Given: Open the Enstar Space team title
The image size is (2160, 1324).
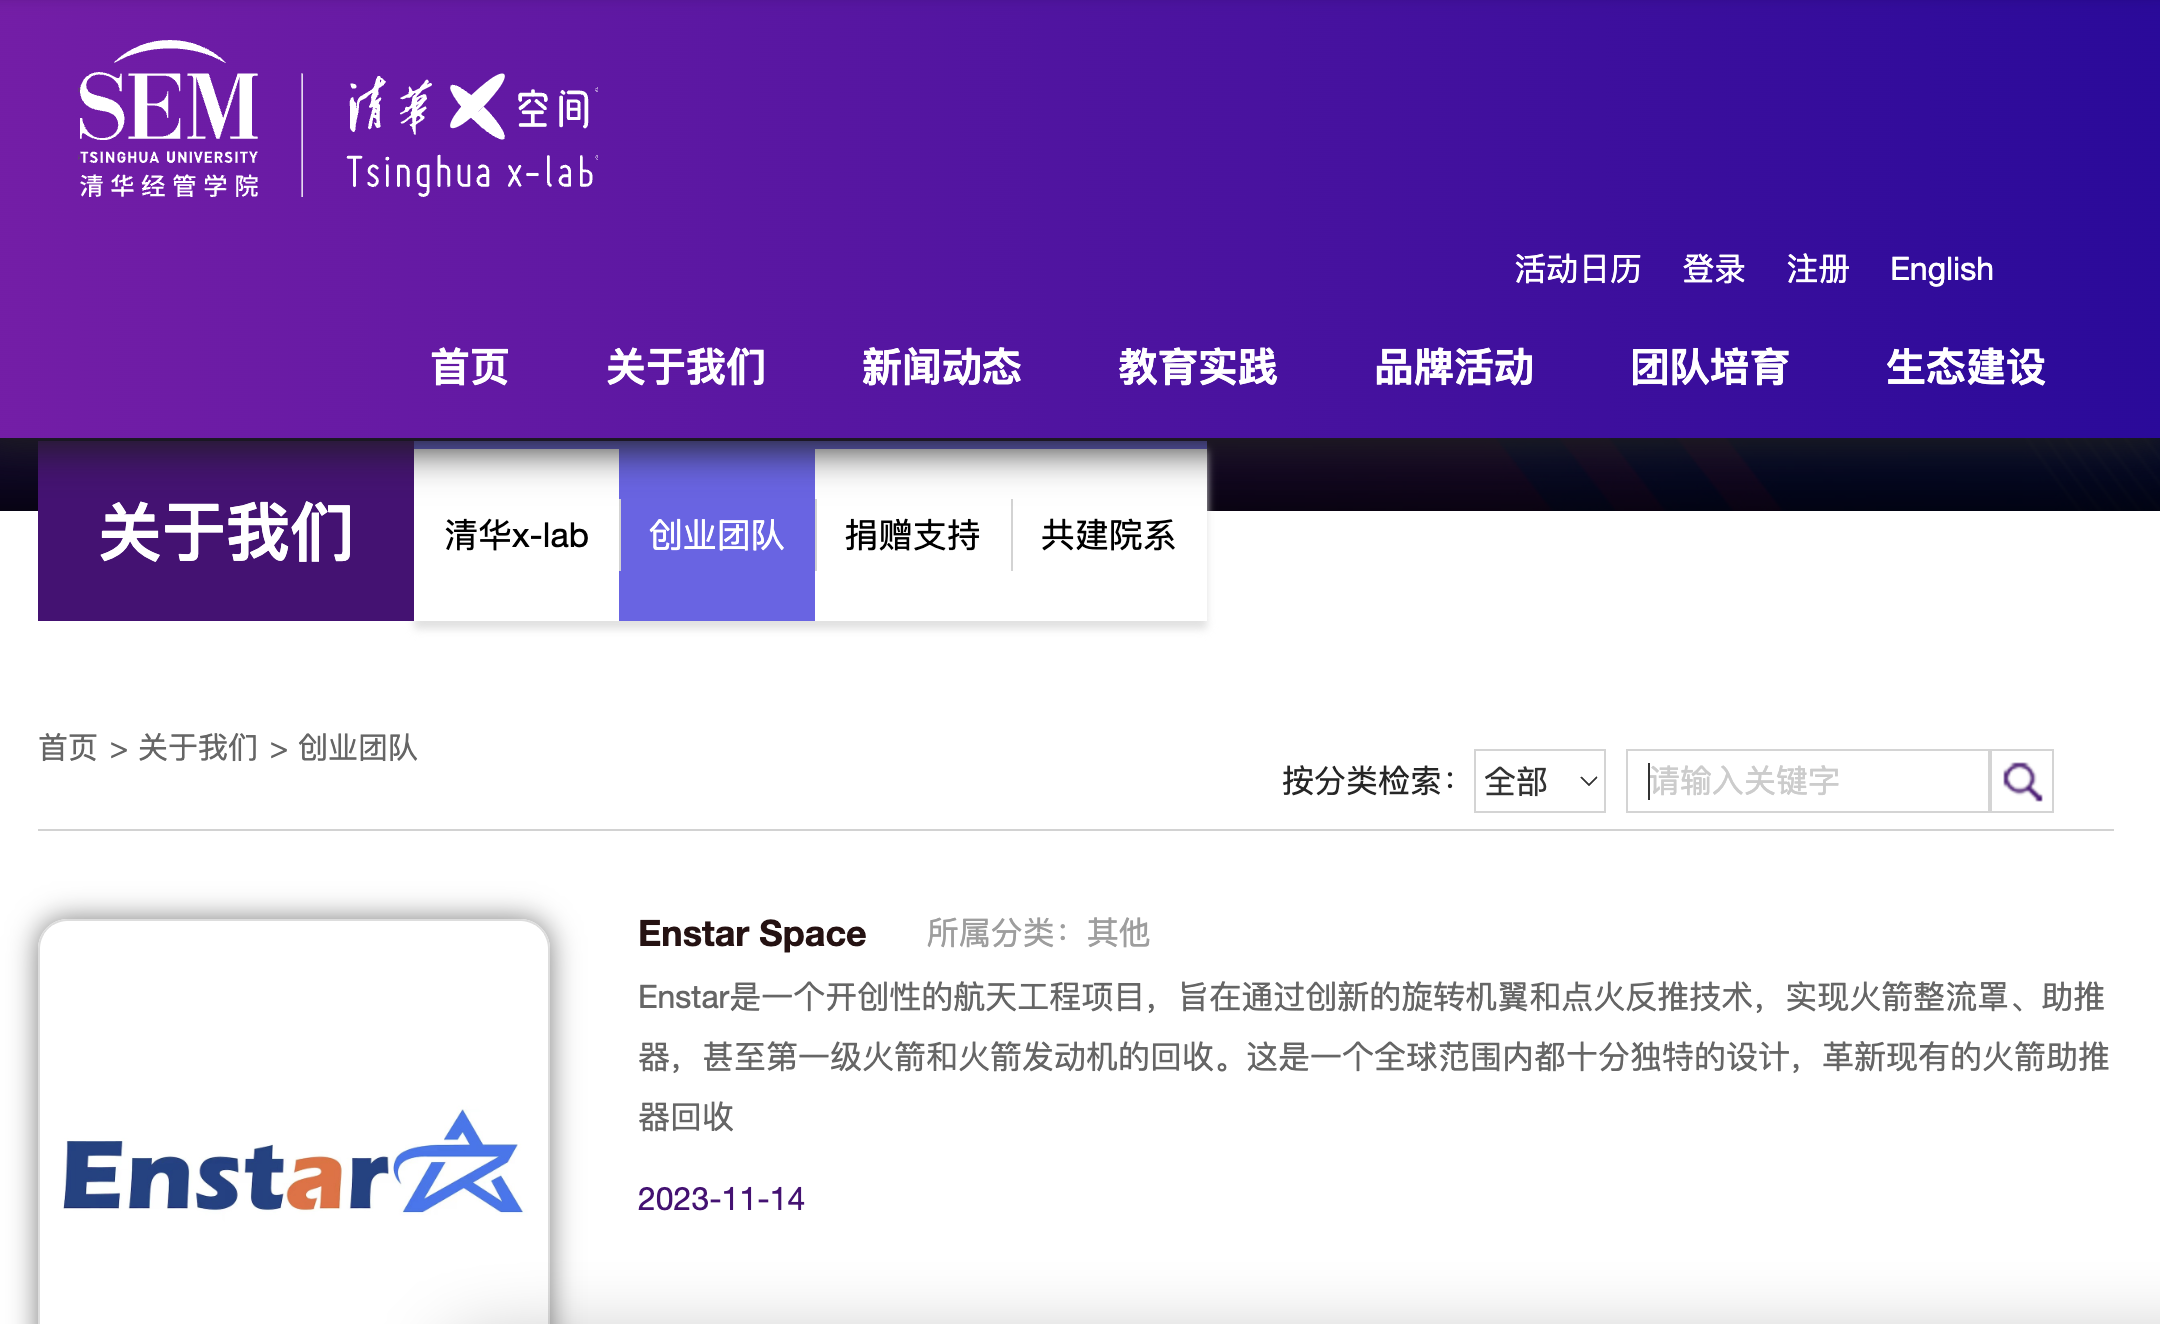Looking at the screenshot, I should pos(752,933).
